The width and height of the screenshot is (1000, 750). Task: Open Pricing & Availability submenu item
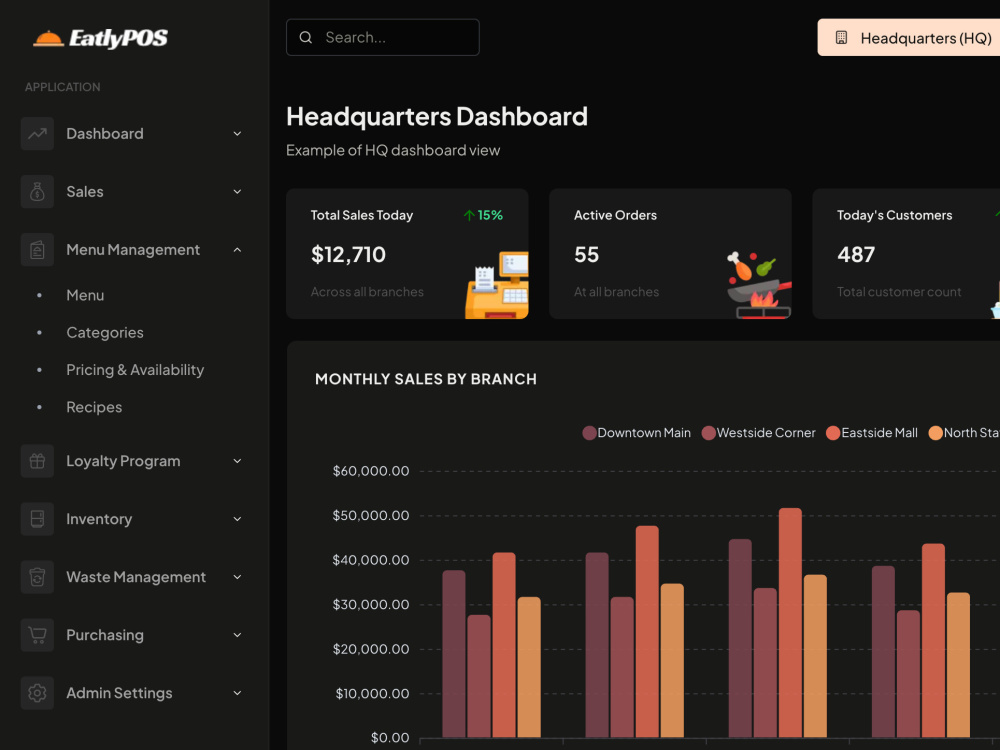135,370
